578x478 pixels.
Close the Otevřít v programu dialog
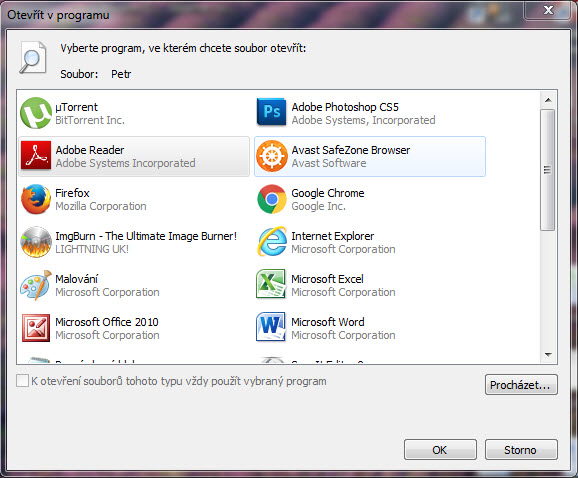[x=548, y=10]
